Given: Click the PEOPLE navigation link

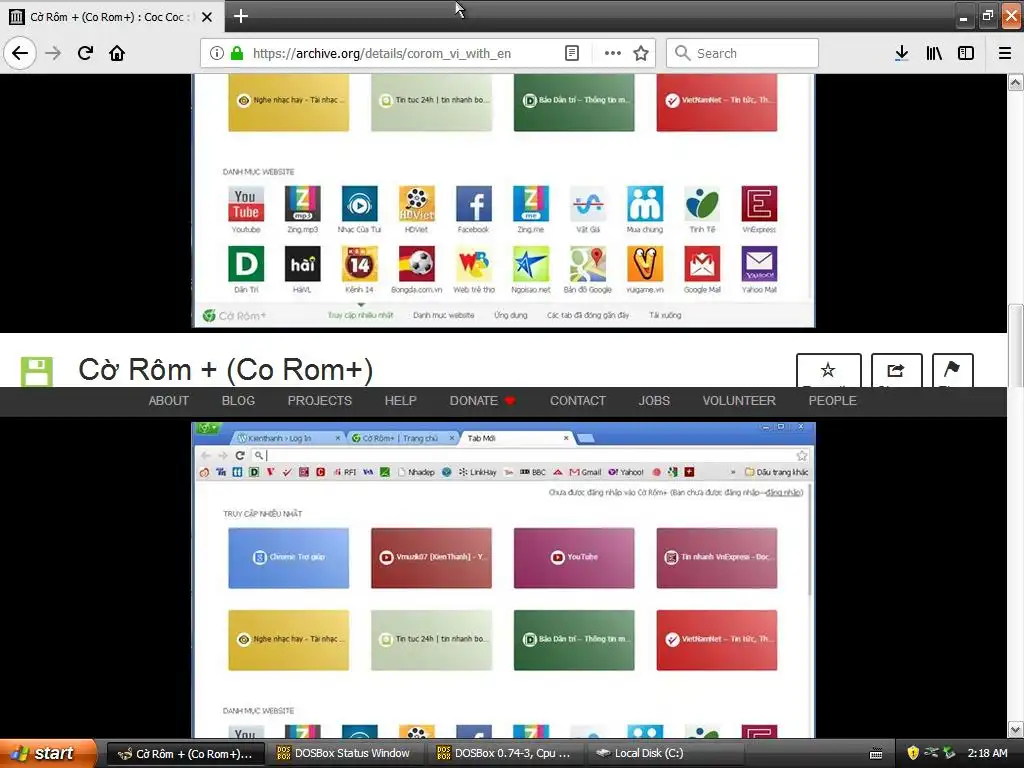Looking at the screenshot, I should [833, 400].
